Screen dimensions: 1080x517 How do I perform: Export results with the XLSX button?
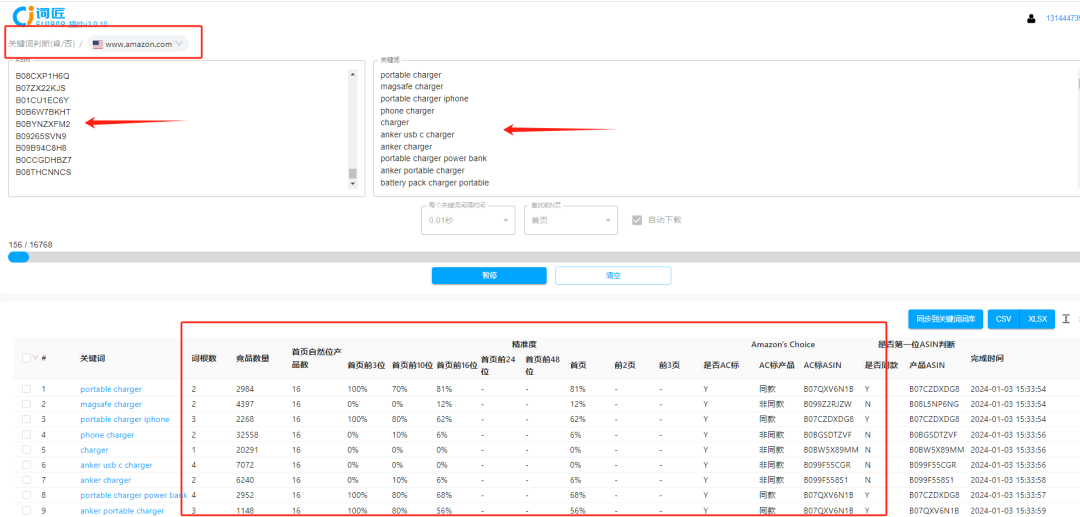point(1037,319)
